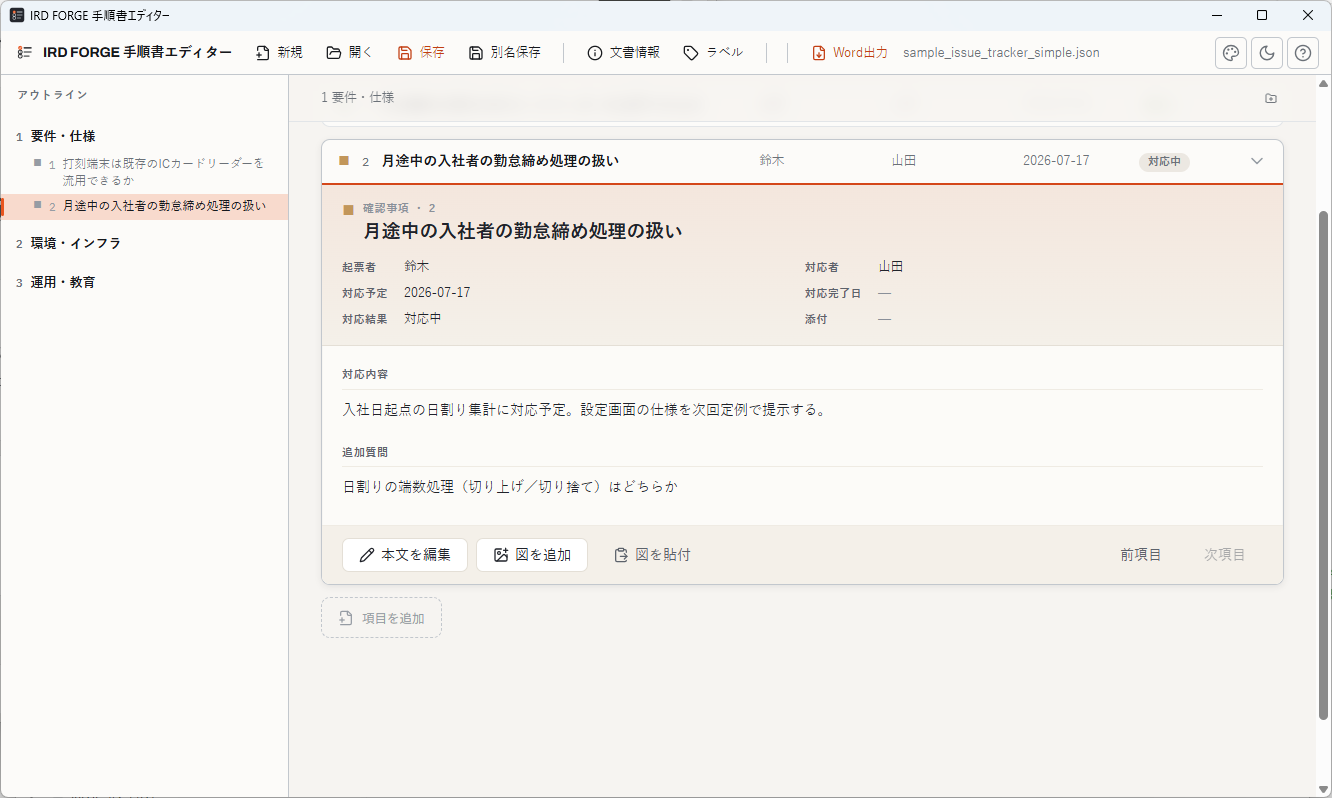The height and width of the screenshot is (798, 1332).
Task: Click the 起票者 value 鈴木
Action: [x=417, y=267]
